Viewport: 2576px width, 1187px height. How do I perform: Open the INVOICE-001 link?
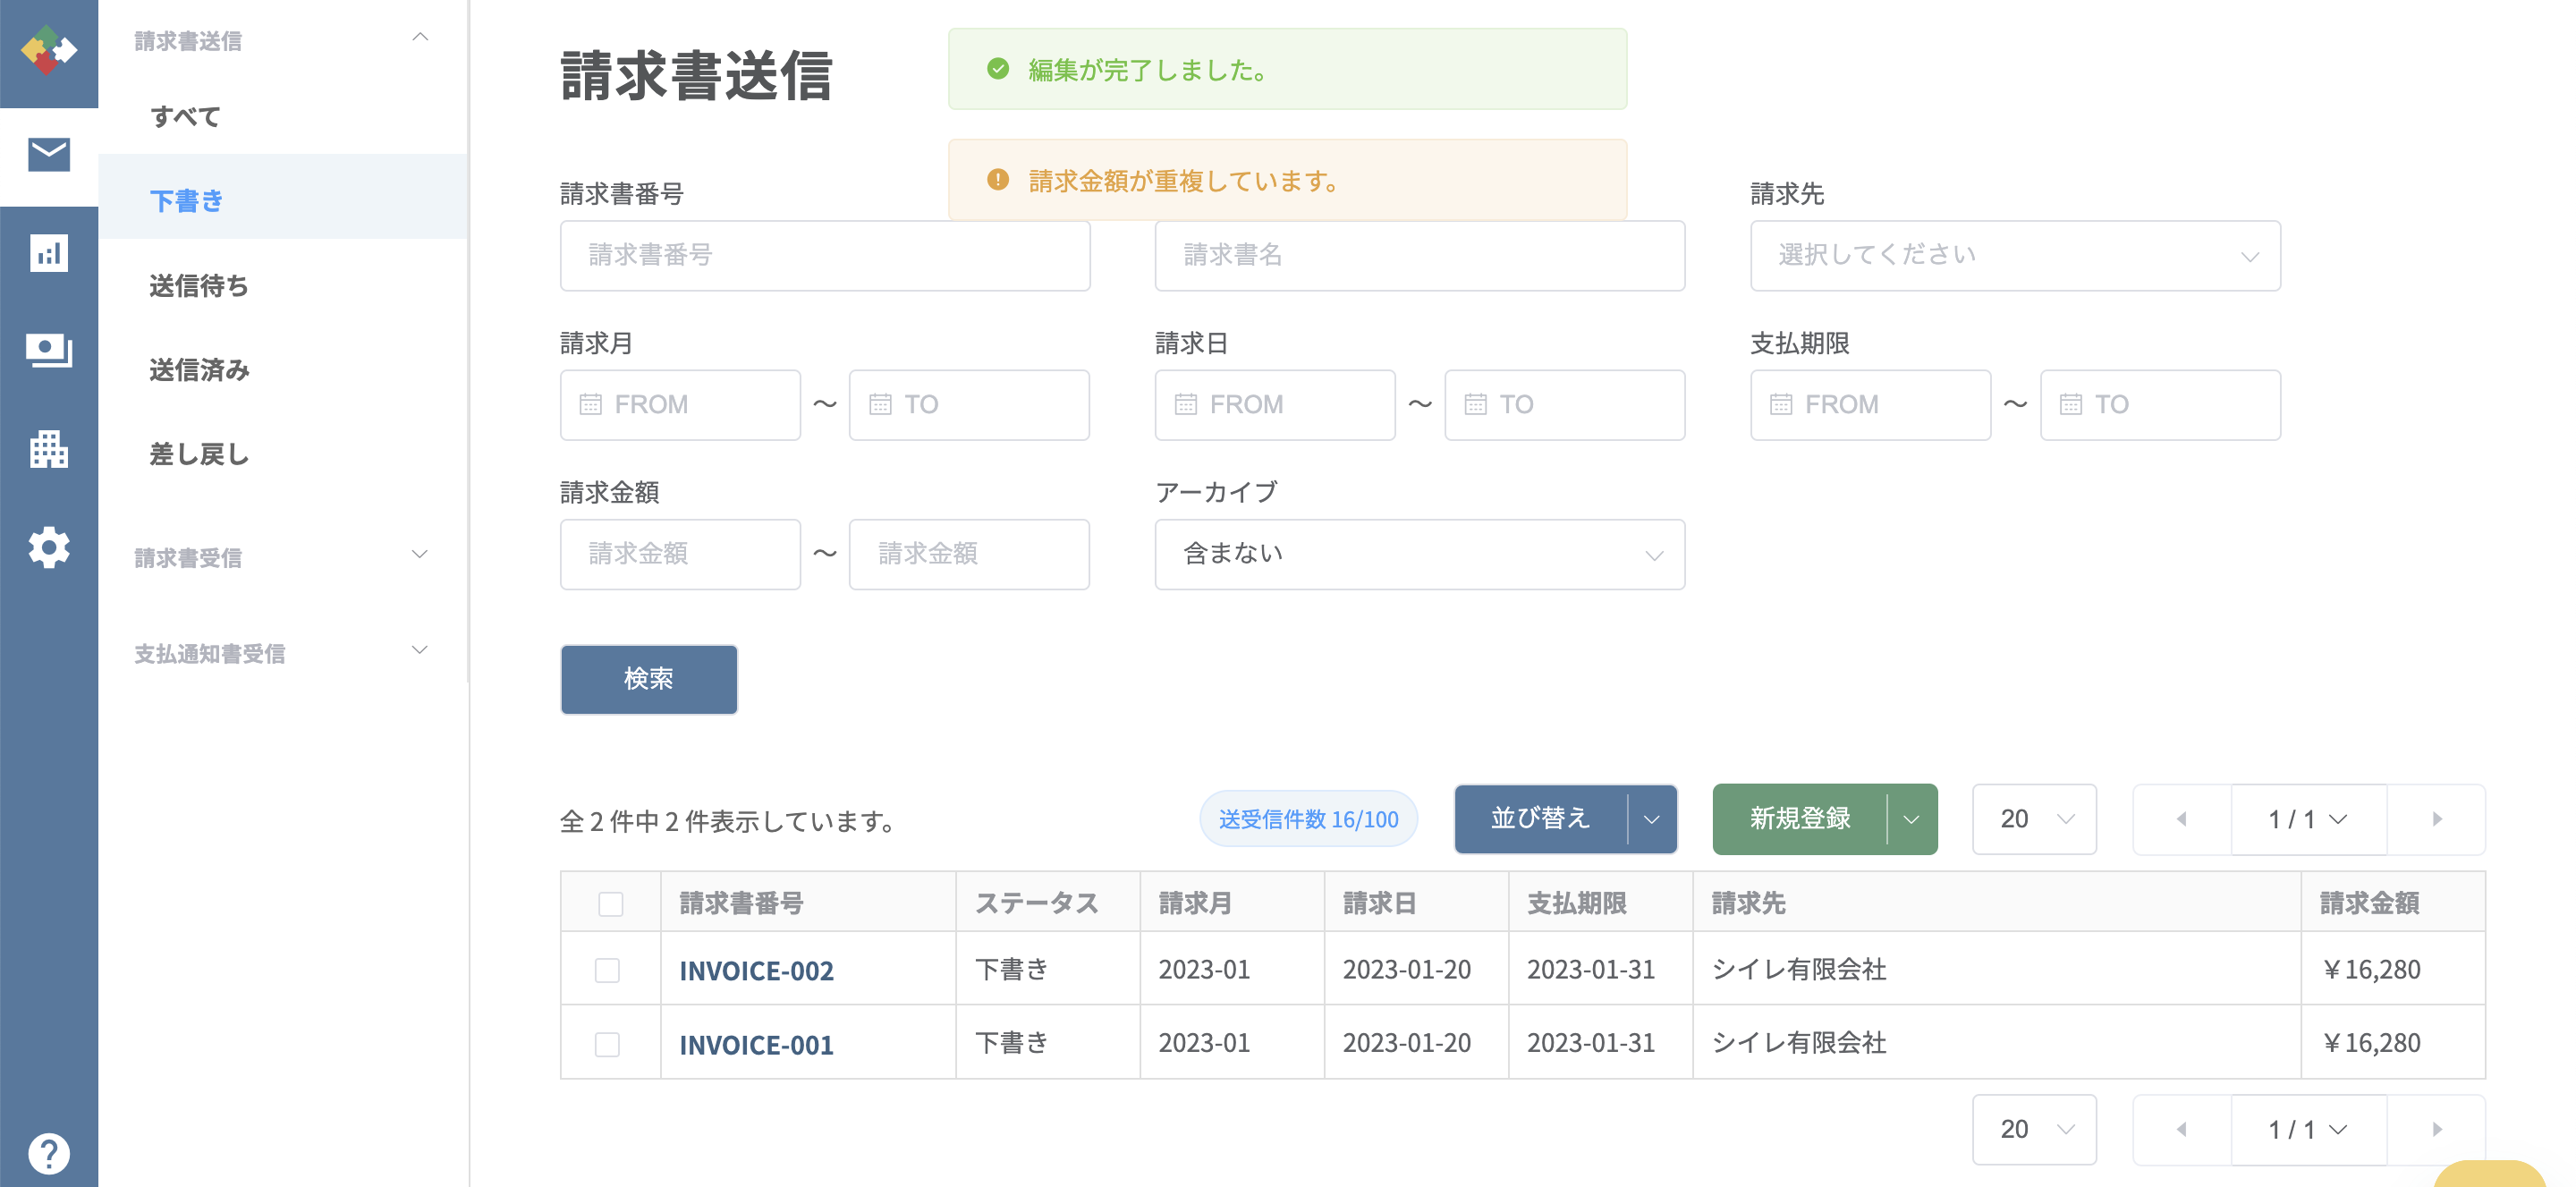(x=756, y=1044)
